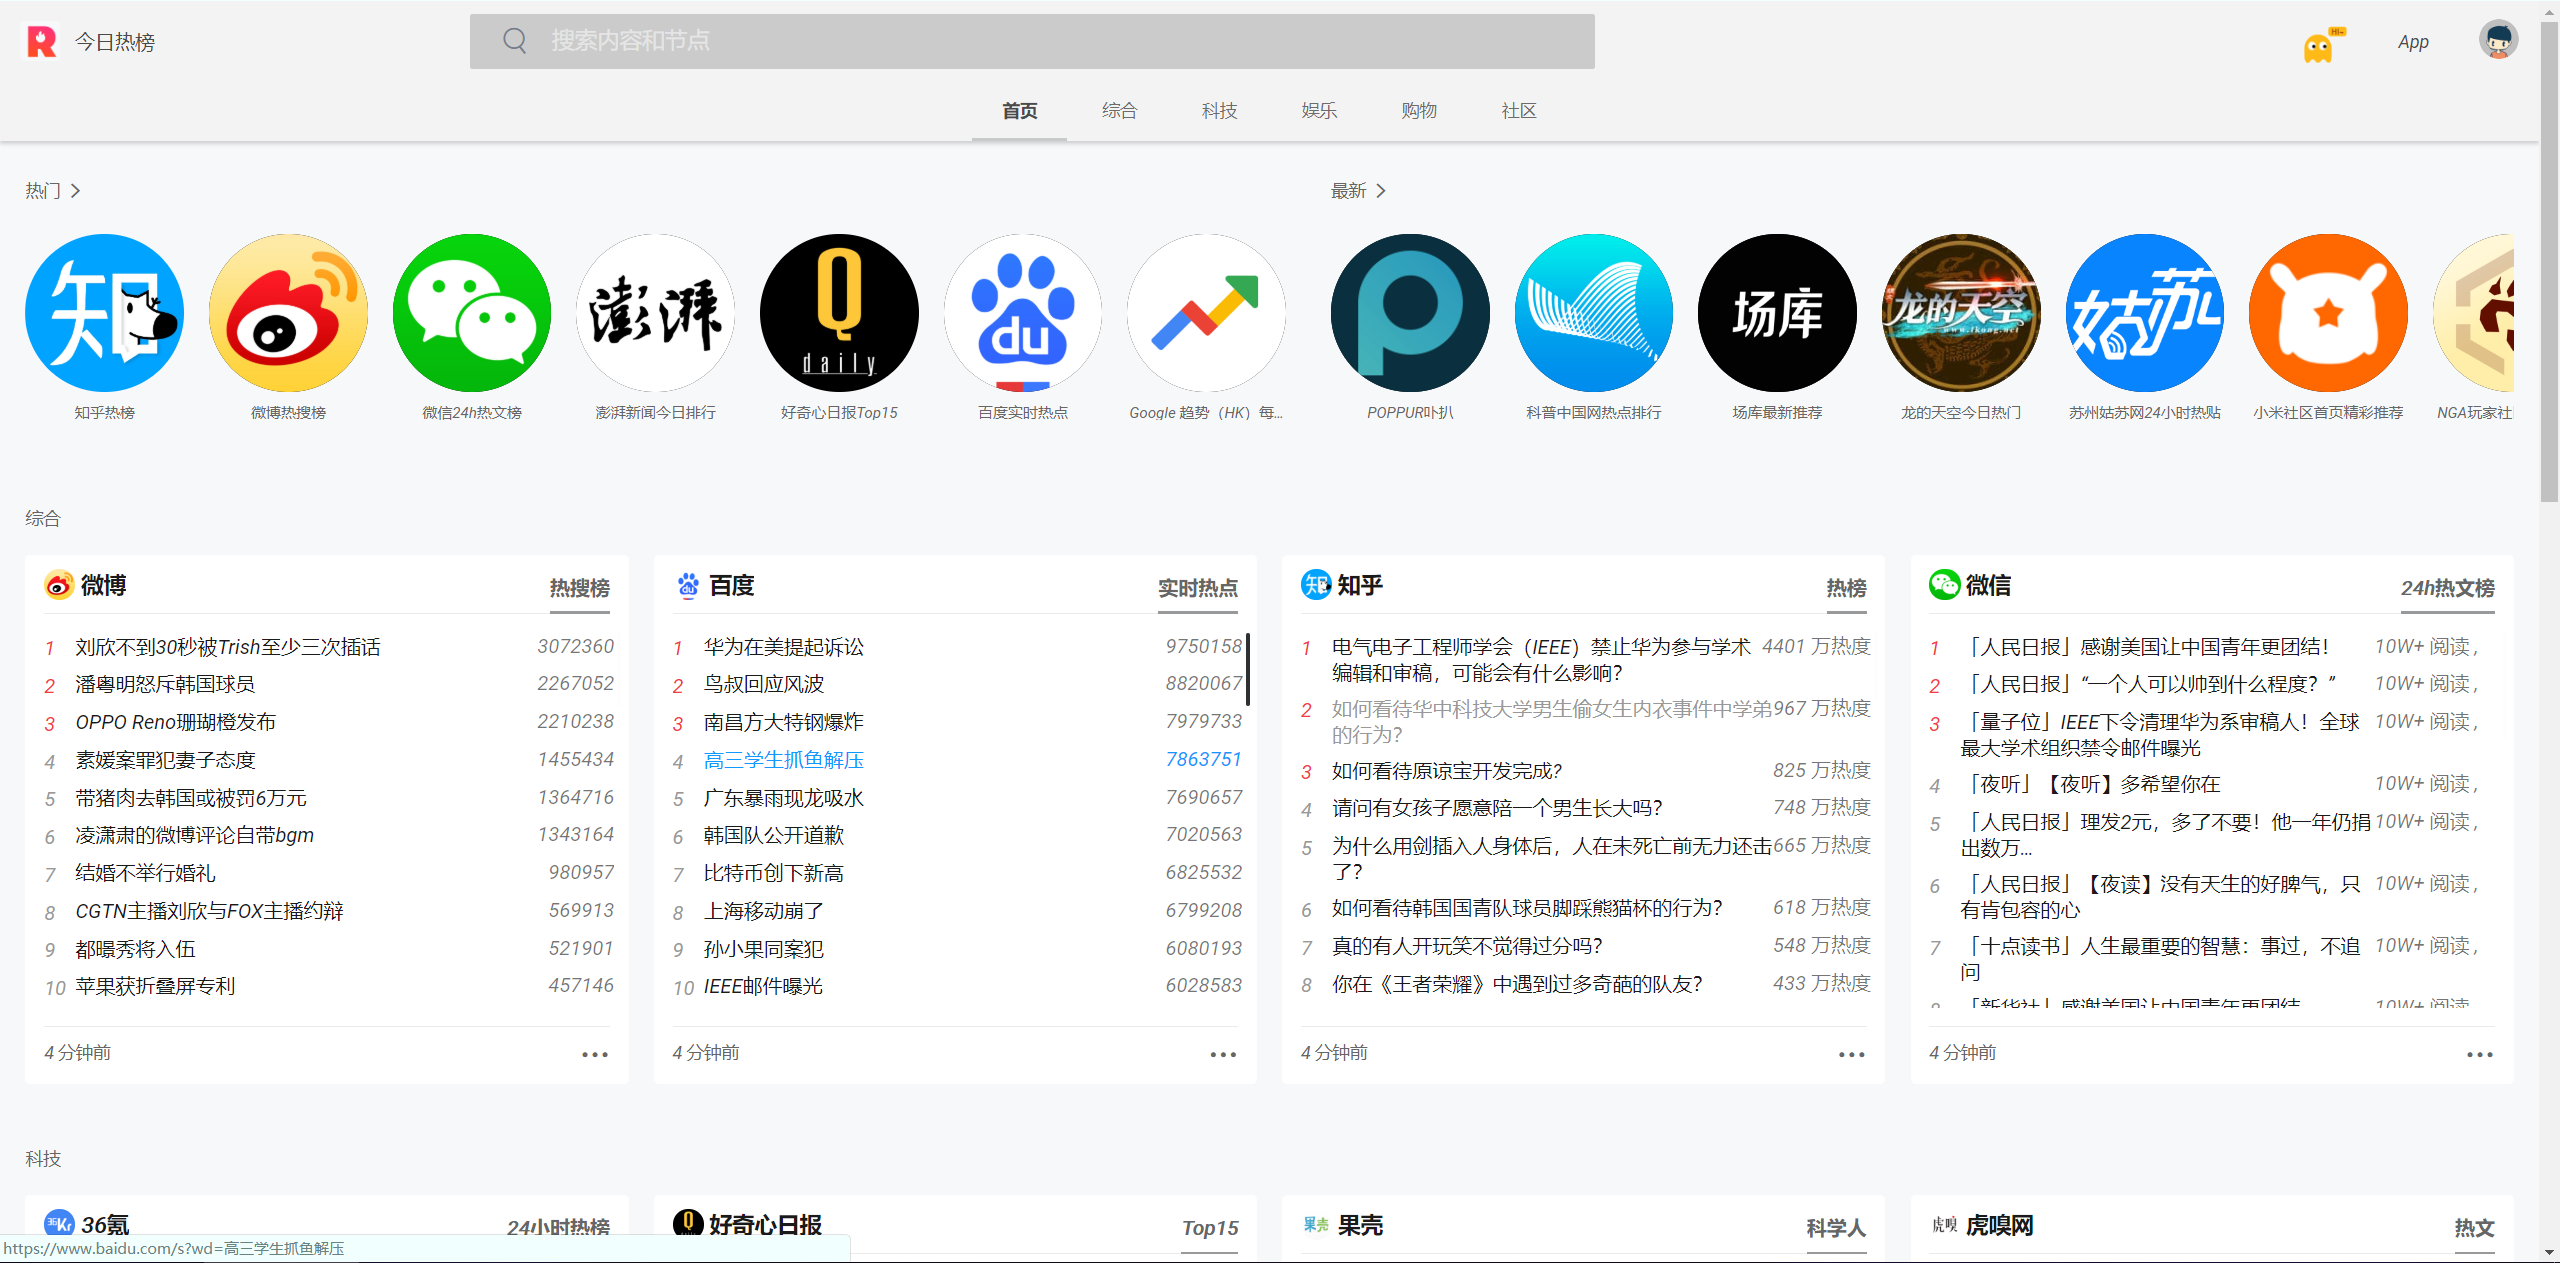Image resolution: width=2560 pixels, height=1263 pixels.
Task: Click the POPPUR circular icon
Action: click(1410, 313)
